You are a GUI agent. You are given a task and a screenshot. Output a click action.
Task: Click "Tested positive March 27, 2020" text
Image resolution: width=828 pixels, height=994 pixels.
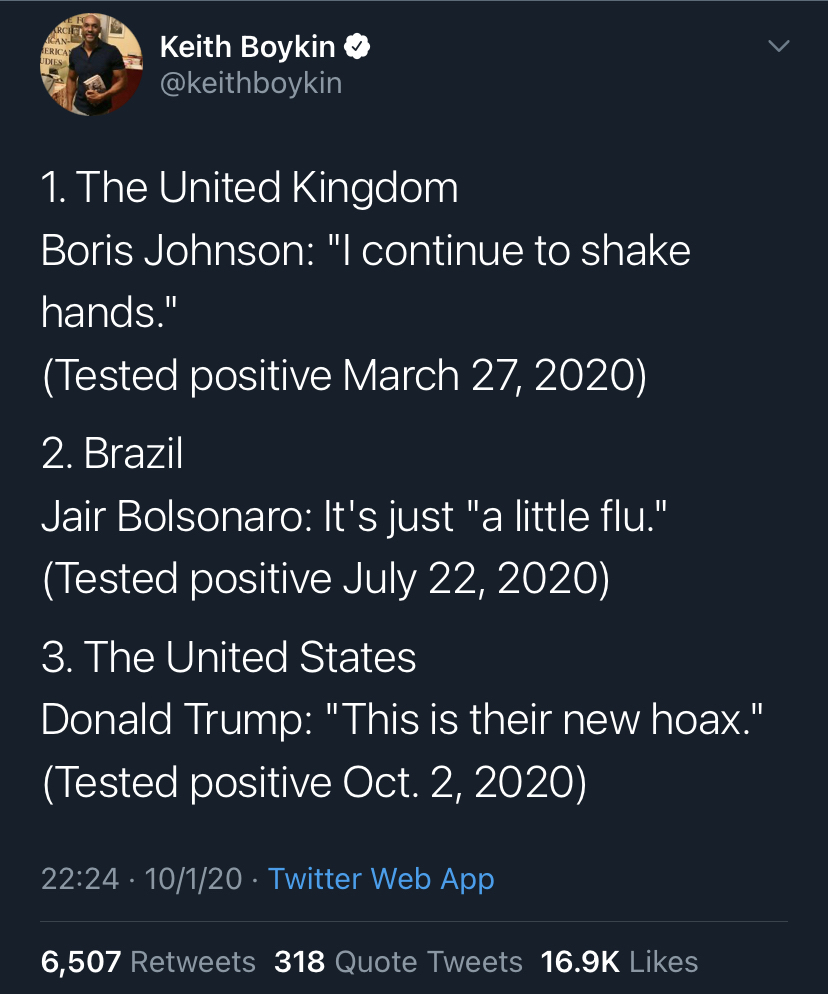pyautogui.click(x=344, y=375)
